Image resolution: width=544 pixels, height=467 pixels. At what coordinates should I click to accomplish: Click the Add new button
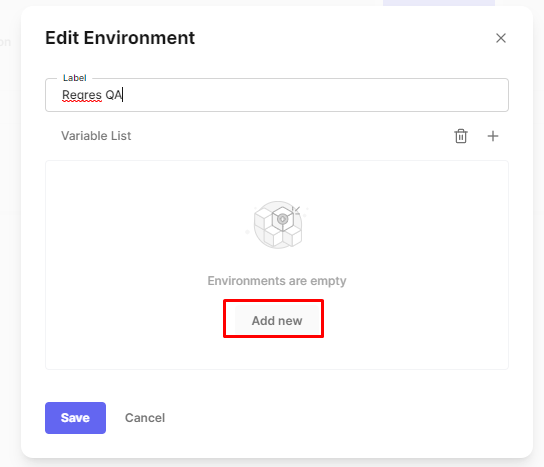coord(277,321)
